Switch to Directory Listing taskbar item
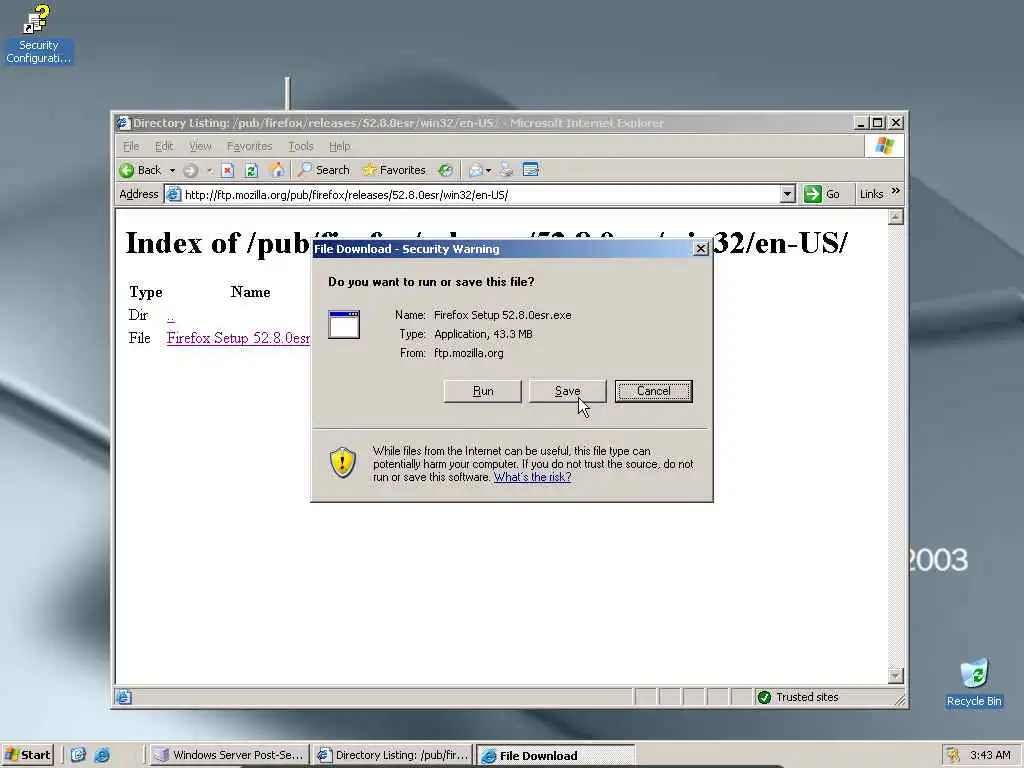Viewport: 1024px width, 768px height. (393, 755)
